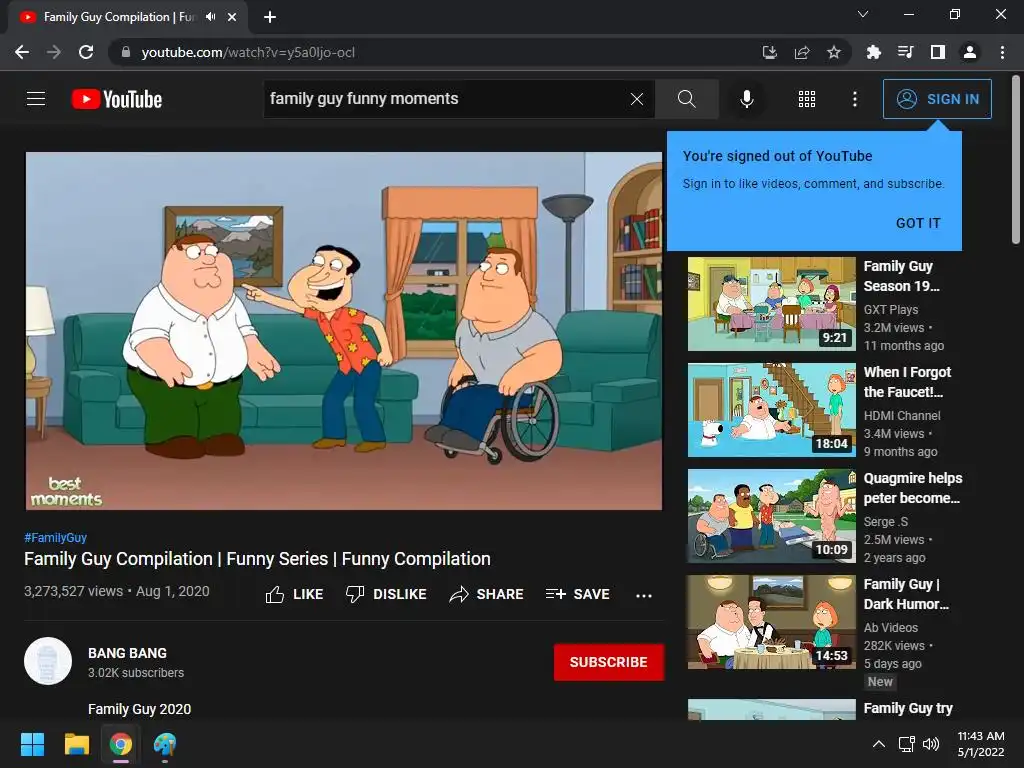Open the BANG BANG channel avatar
Image resolution: width=1024 pixels, height=768 pixels.
(x=48, y=661)
